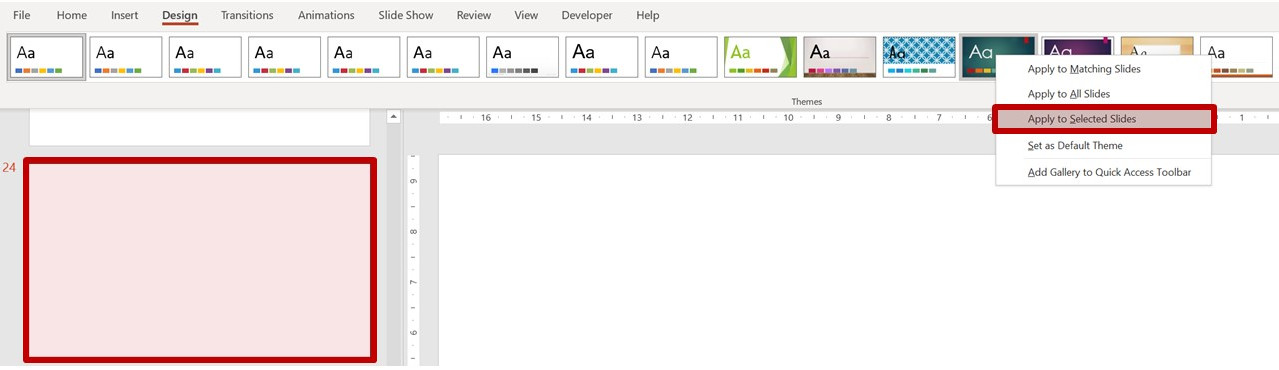Select the first Office theme thumbnail

click(47, 57)
